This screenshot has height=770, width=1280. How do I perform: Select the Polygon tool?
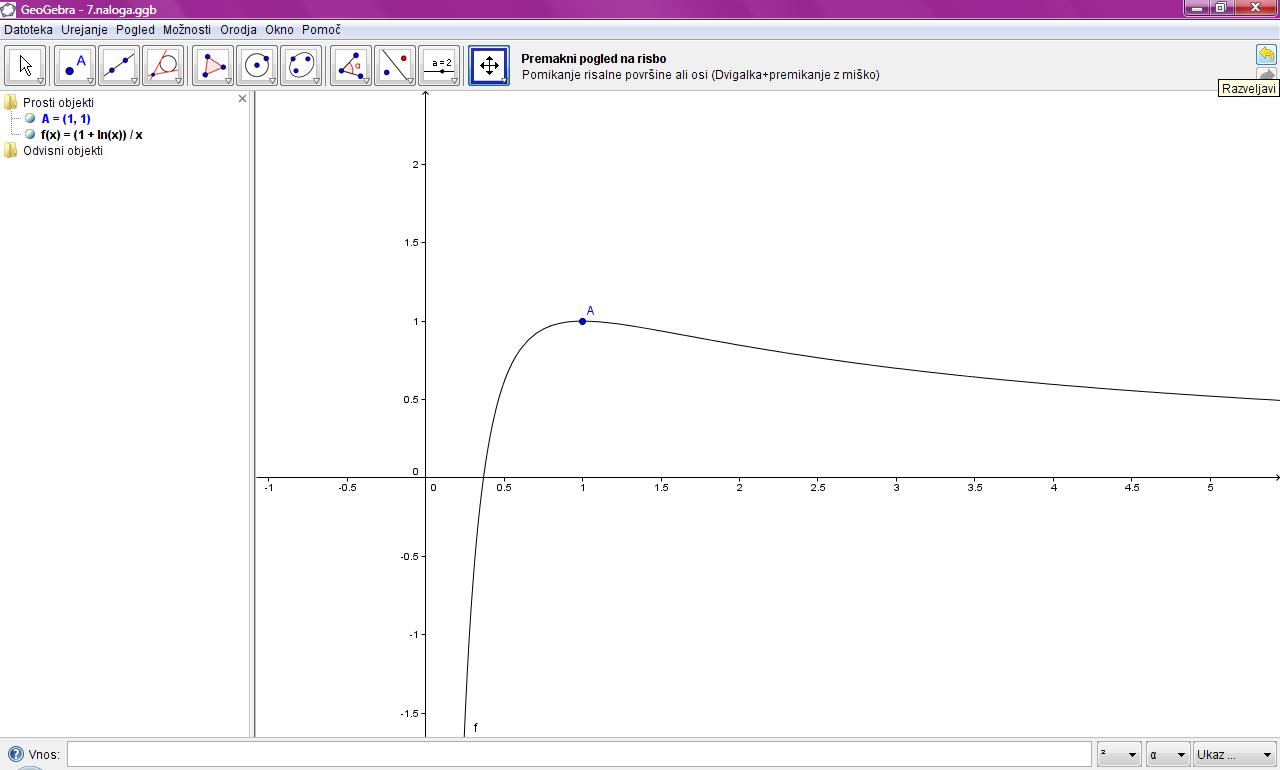[x=213, y=66]
